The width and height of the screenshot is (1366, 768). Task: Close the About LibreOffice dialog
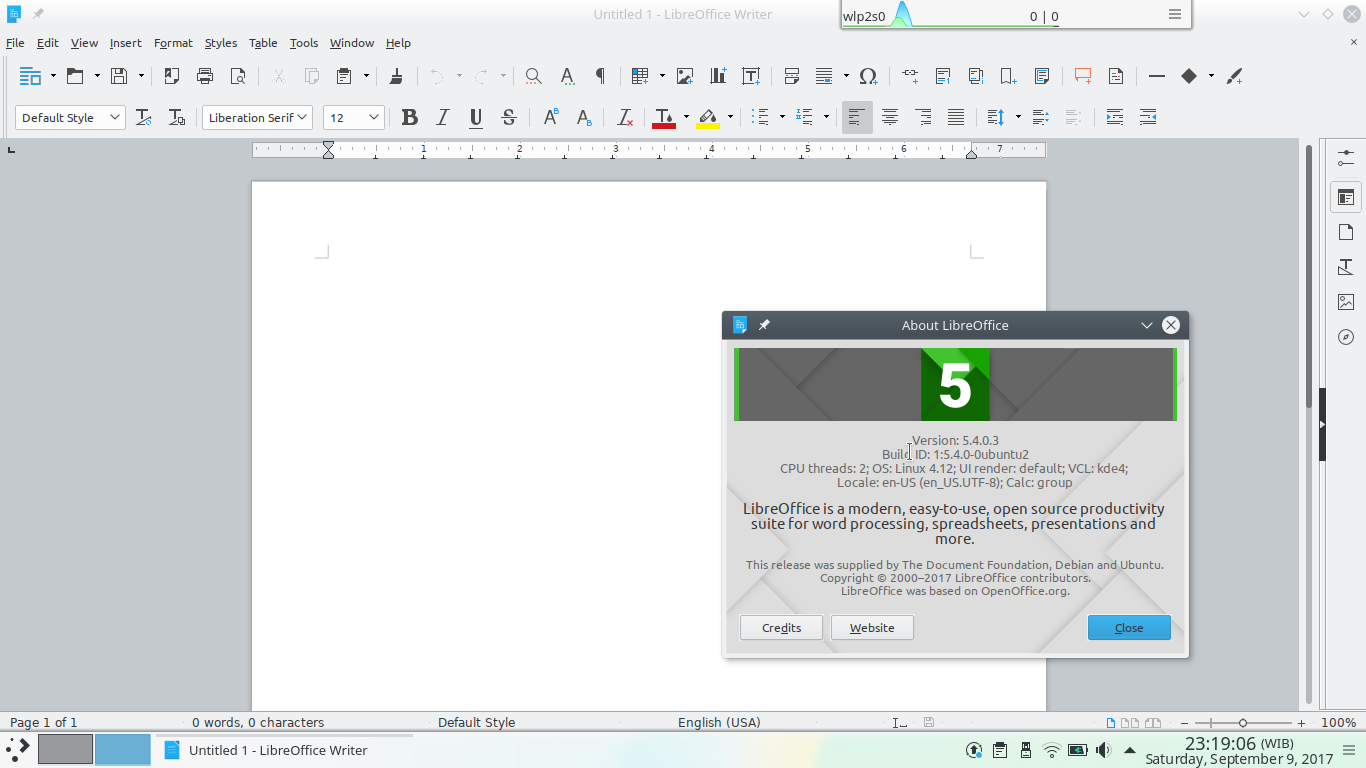point(1129,628)
